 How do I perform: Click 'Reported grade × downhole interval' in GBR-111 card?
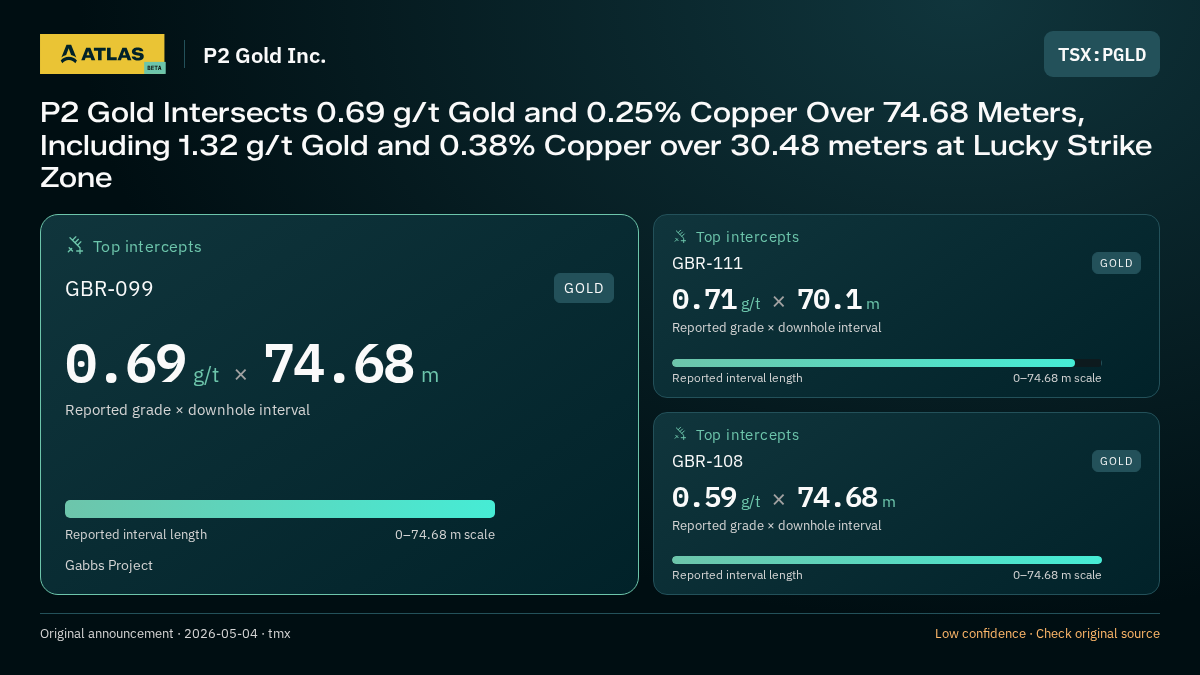coord(776,328)
